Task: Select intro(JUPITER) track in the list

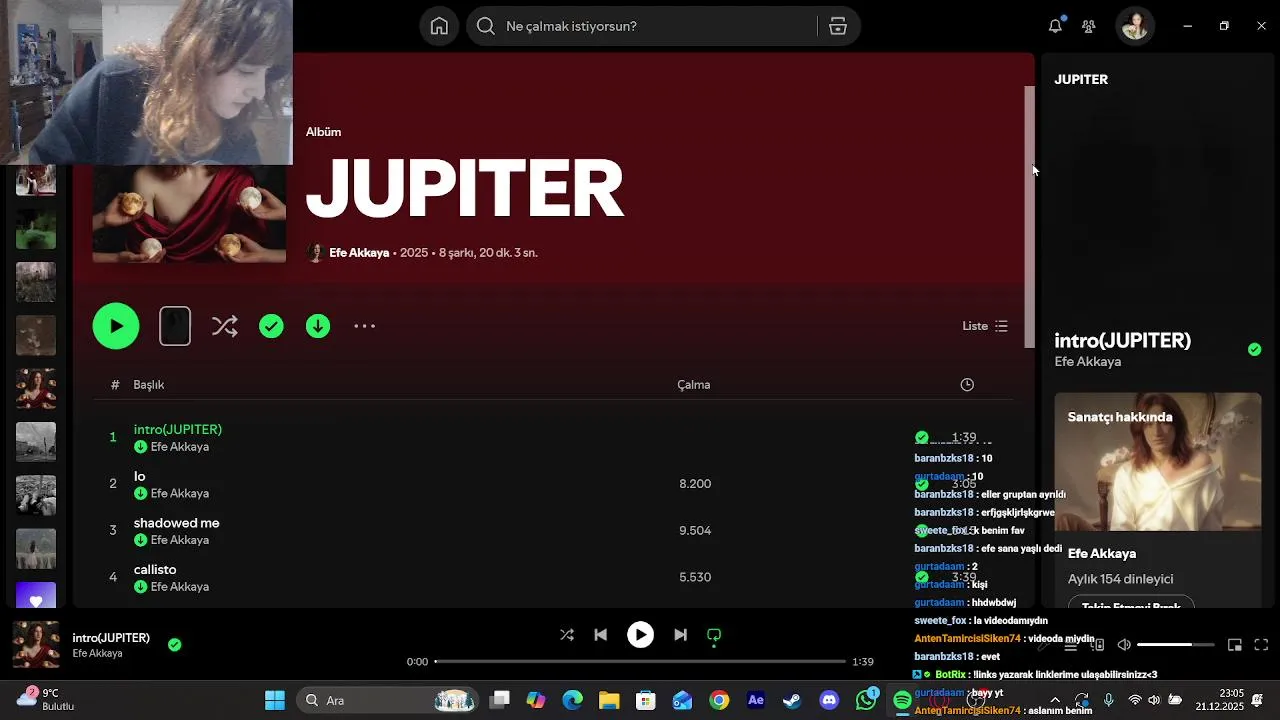Action: (178, 429)
